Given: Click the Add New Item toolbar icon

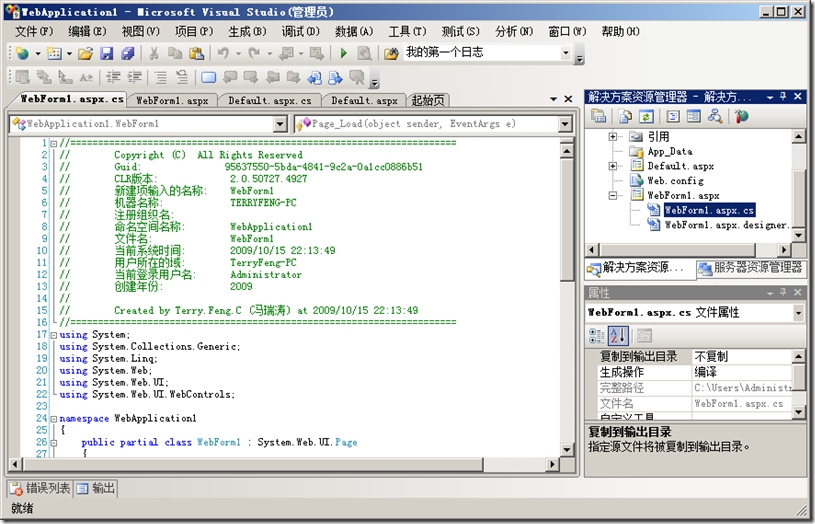Looking at the screenshot, I should point(54,53).
